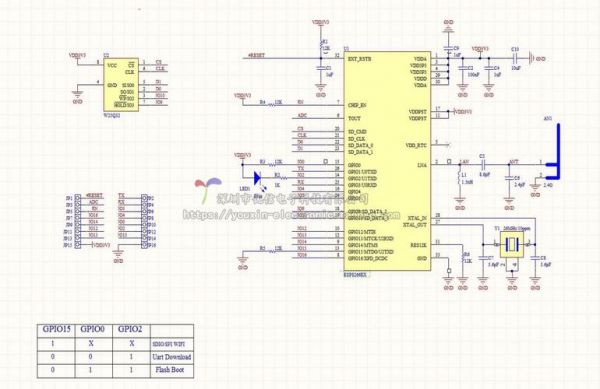Click the C1 capacitor below reset line
Viewport: 600px width, 389px height.
click(321, 68)
